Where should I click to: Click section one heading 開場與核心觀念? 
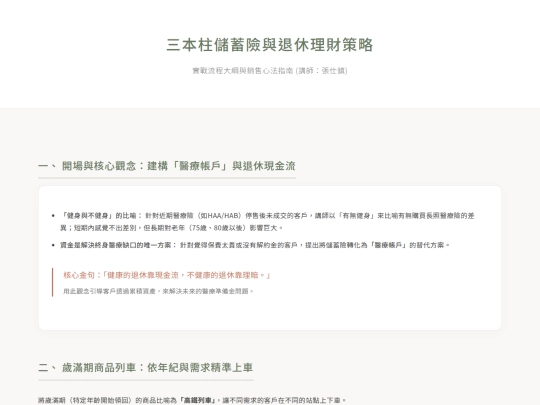pos(167,166)
